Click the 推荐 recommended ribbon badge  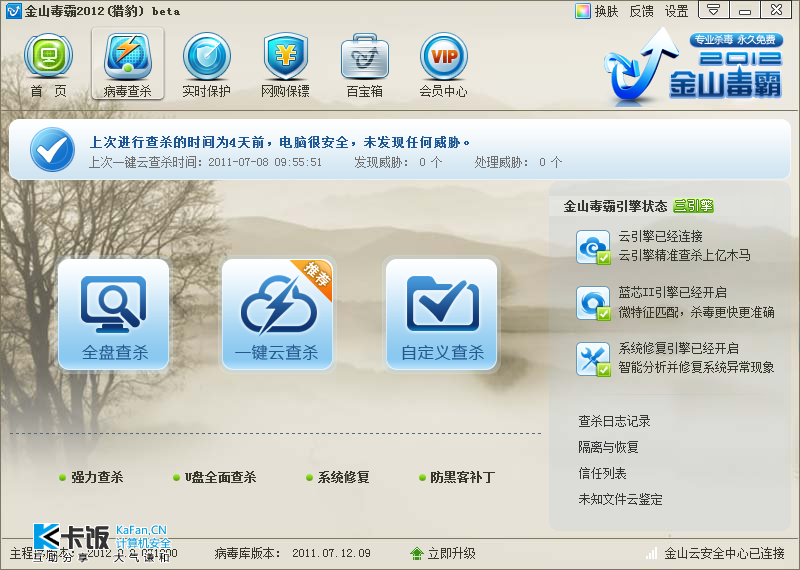[x=316, y=275]
